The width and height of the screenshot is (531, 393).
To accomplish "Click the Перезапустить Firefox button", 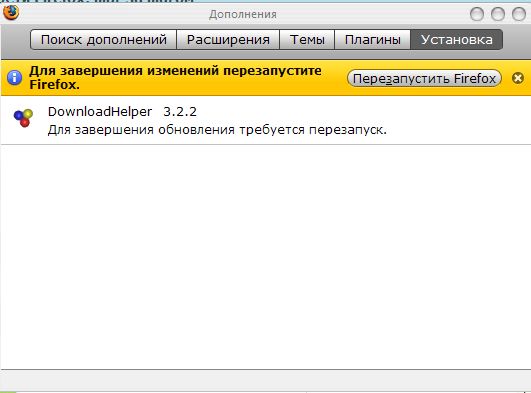I will click(x=424, y=78).
